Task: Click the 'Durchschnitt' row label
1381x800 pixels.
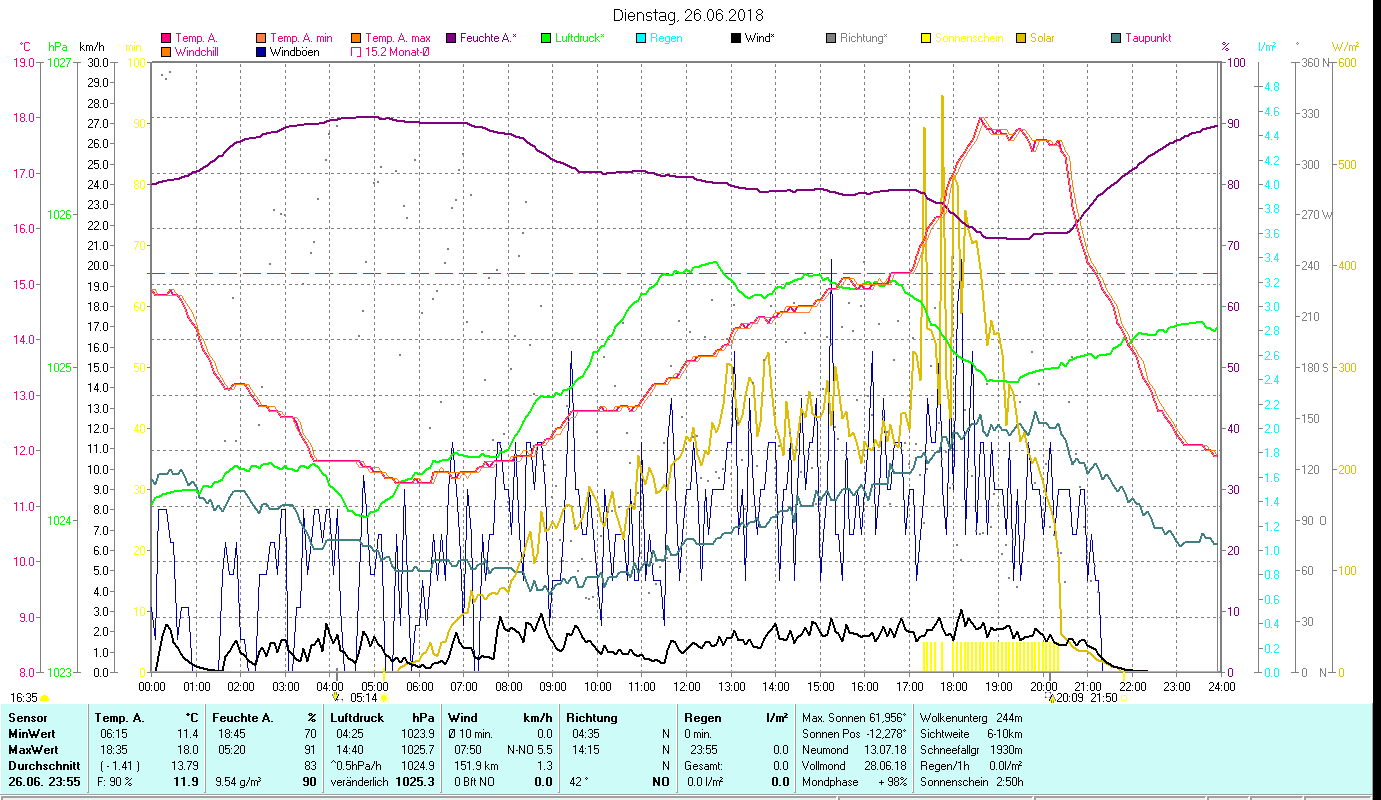Action: click(x=44, y=766)
